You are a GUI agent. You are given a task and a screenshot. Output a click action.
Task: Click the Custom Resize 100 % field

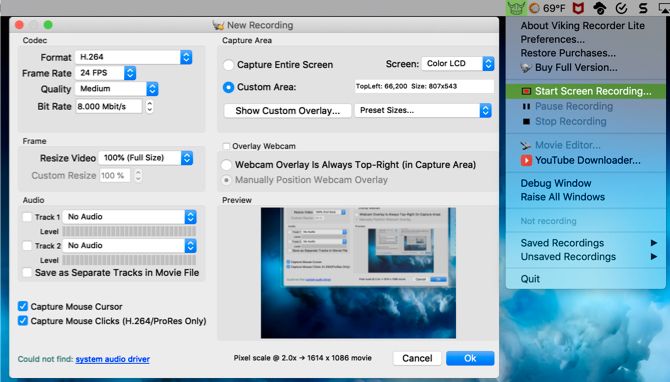[115, 176]
